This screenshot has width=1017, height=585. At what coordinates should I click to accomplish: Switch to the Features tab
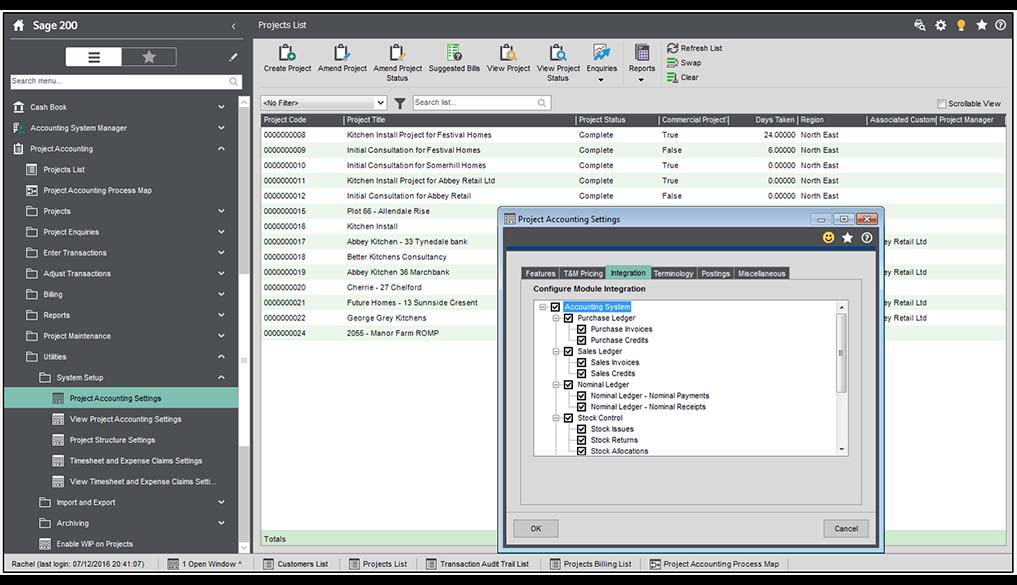(540, 274)
